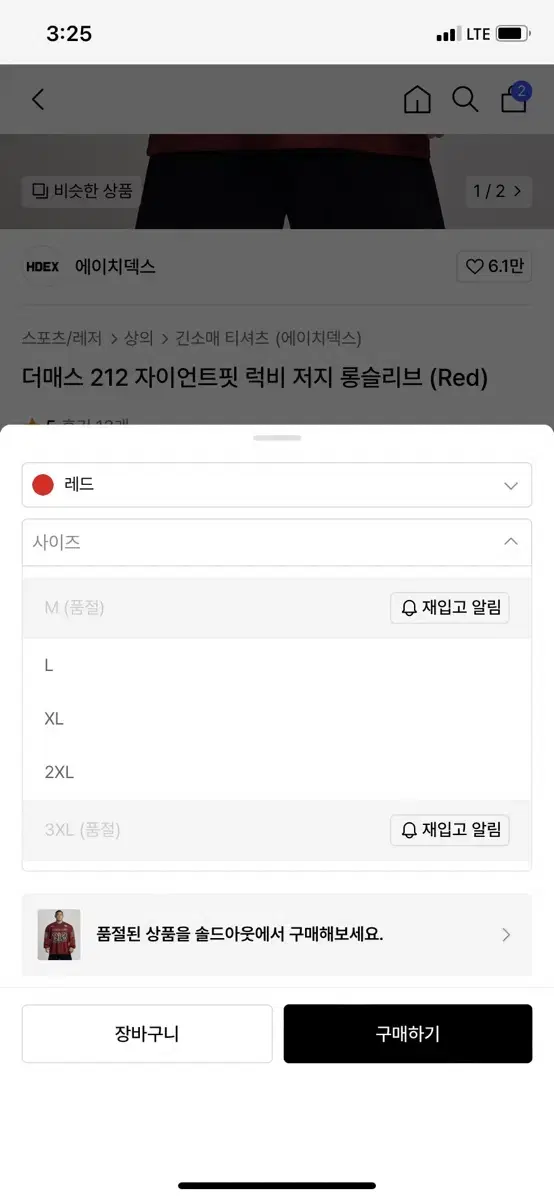Select size XL option

click(277, 719)
